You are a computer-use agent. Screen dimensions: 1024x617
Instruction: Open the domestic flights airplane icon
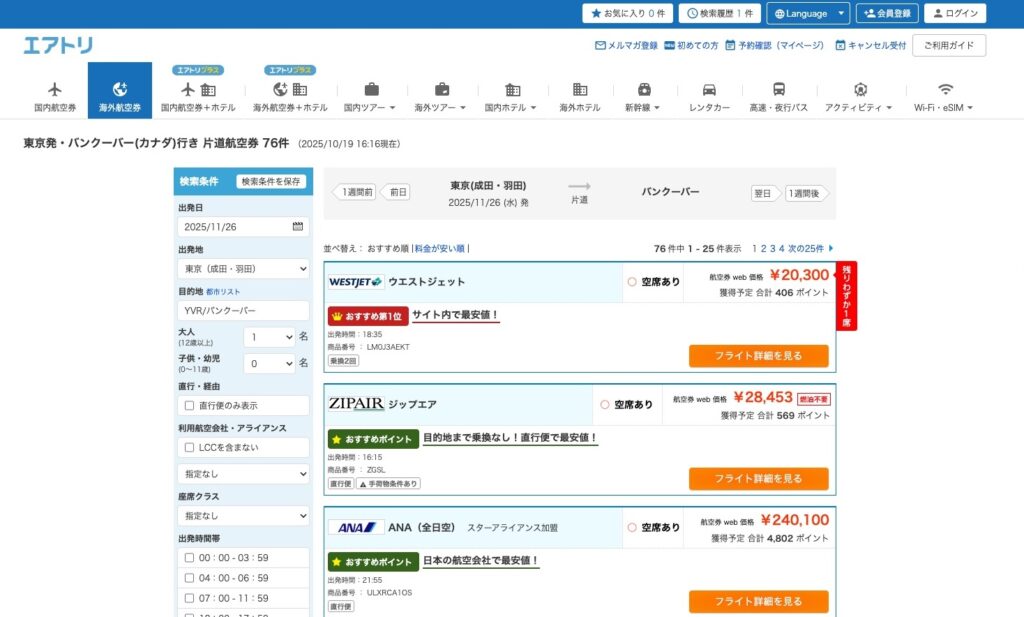pos(55,89)
